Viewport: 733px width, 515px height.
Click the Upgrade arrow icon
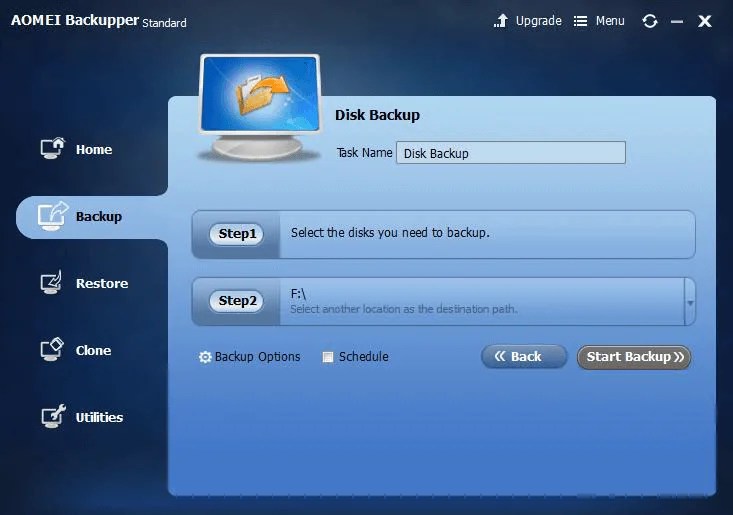(x=501, y=21)
